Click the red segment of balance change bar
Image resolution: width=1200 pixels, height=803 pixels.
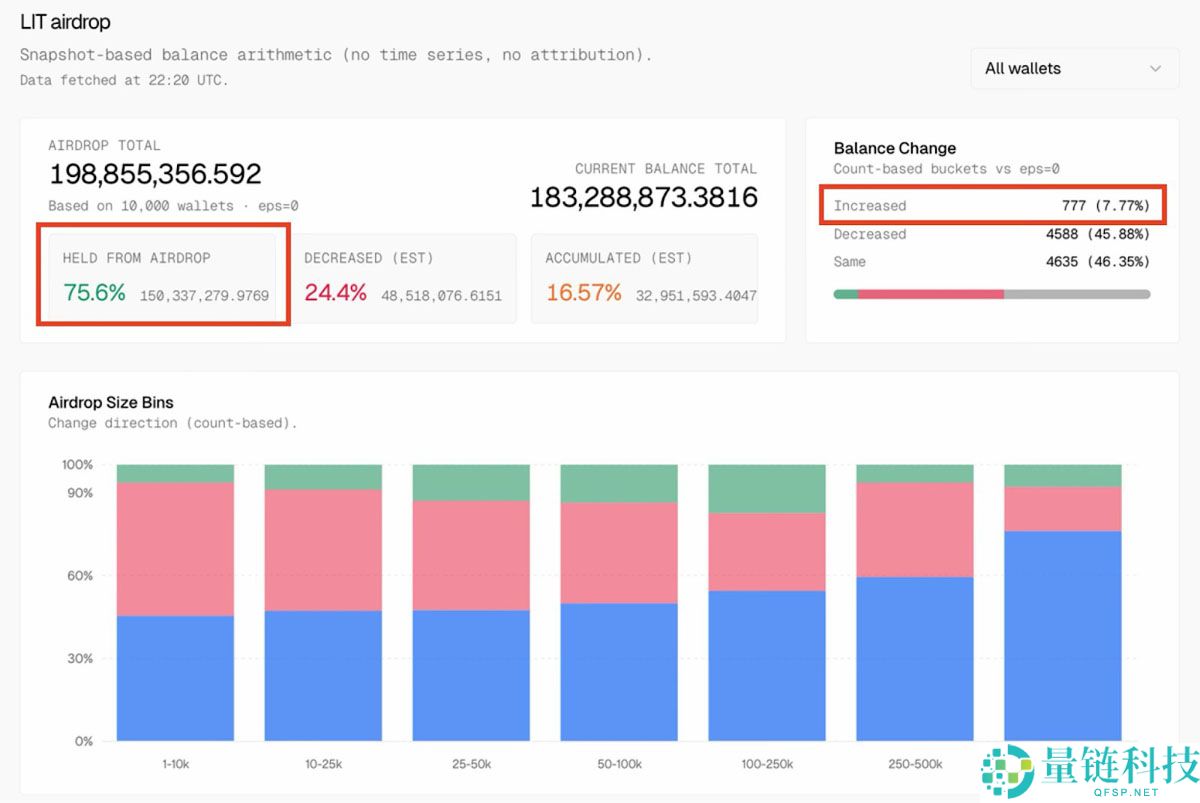[x=931, y=294]
